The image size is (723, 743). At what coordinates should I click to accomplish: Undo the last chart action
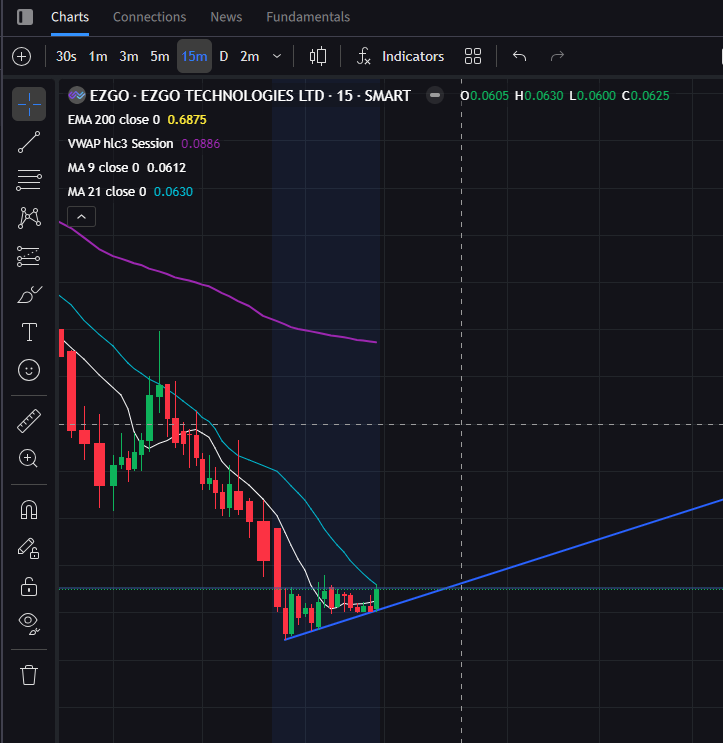519,56
